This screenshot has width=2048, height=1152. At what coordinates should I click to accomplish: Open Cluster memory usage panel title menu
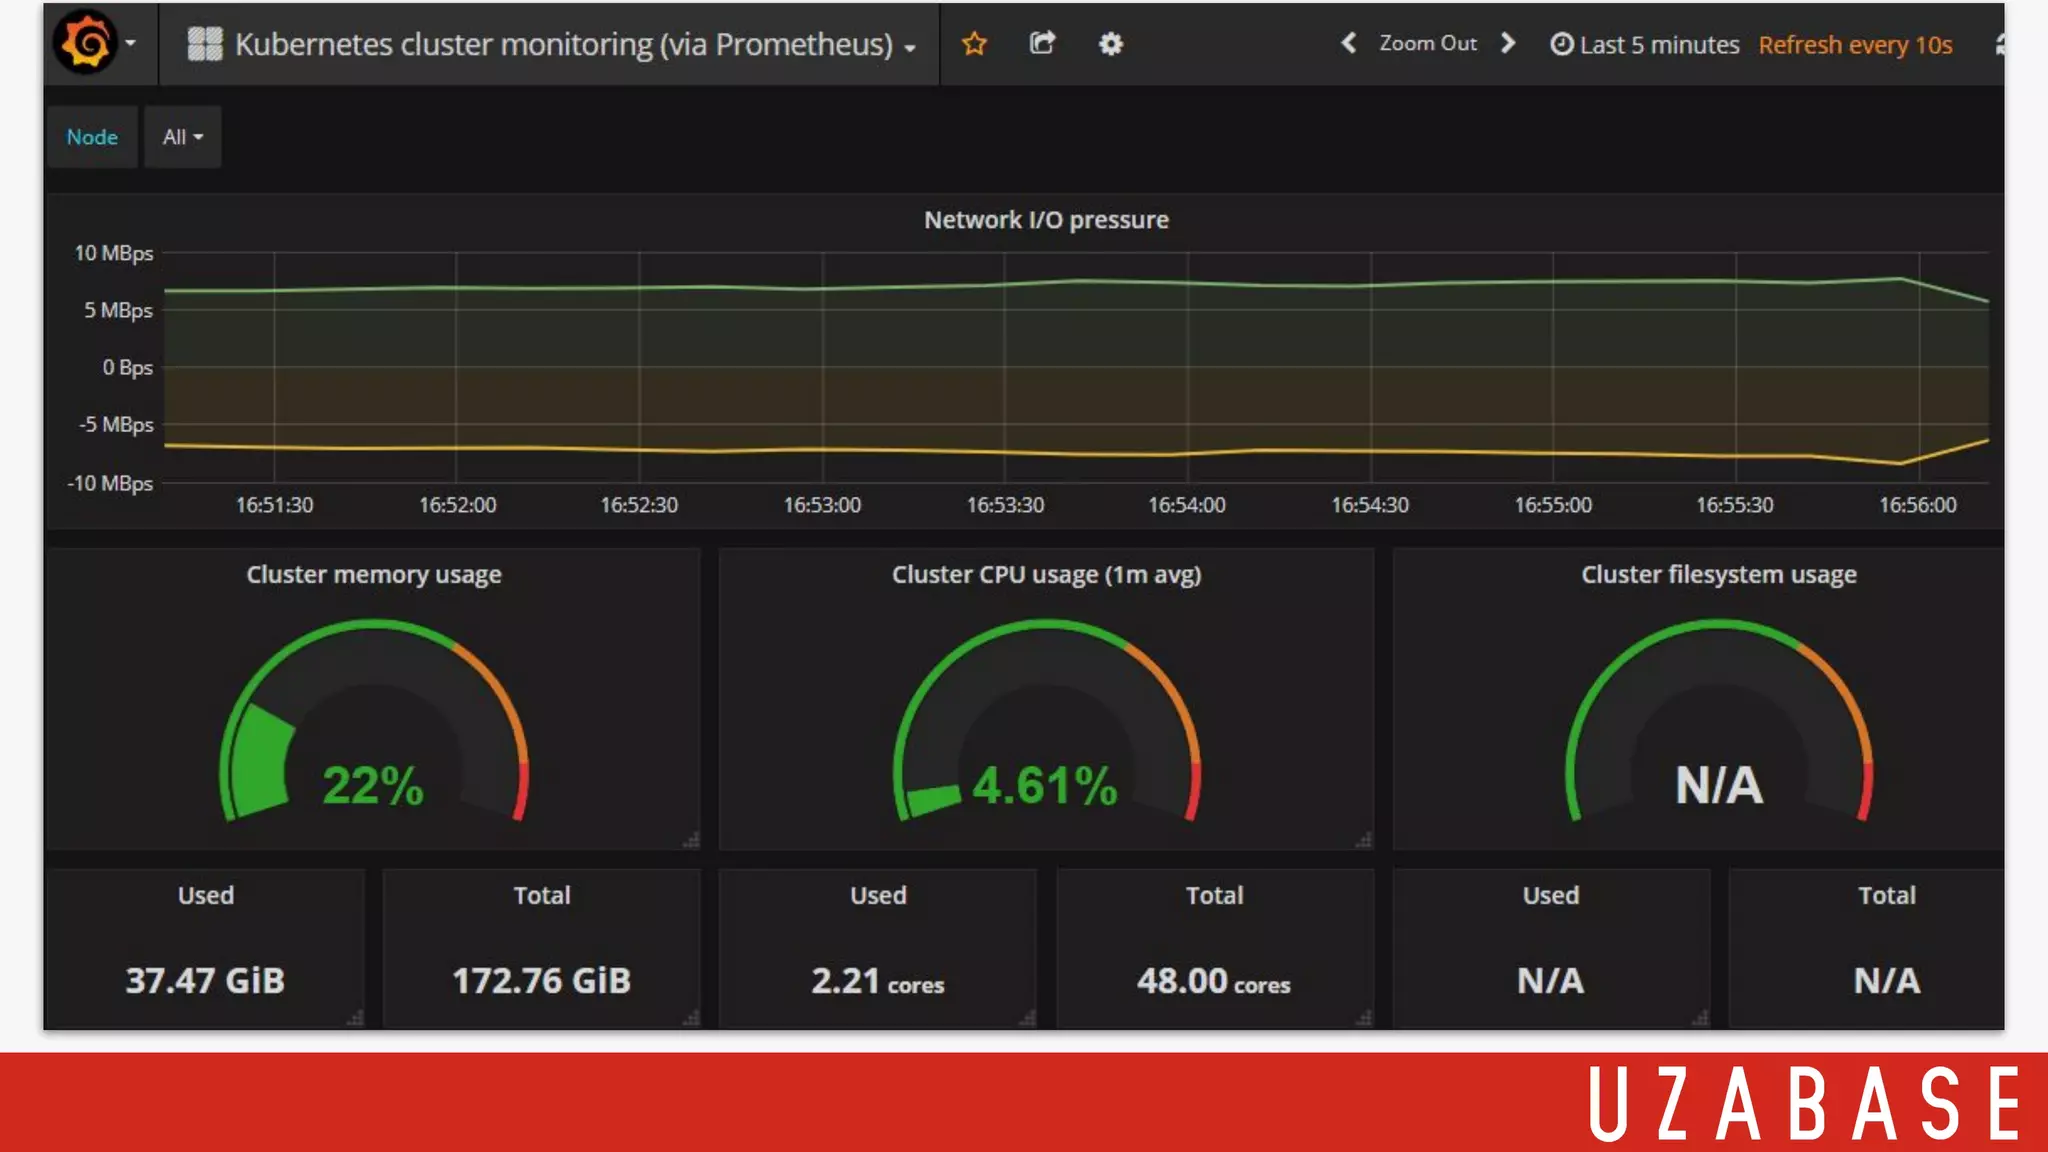click(374, 575)
